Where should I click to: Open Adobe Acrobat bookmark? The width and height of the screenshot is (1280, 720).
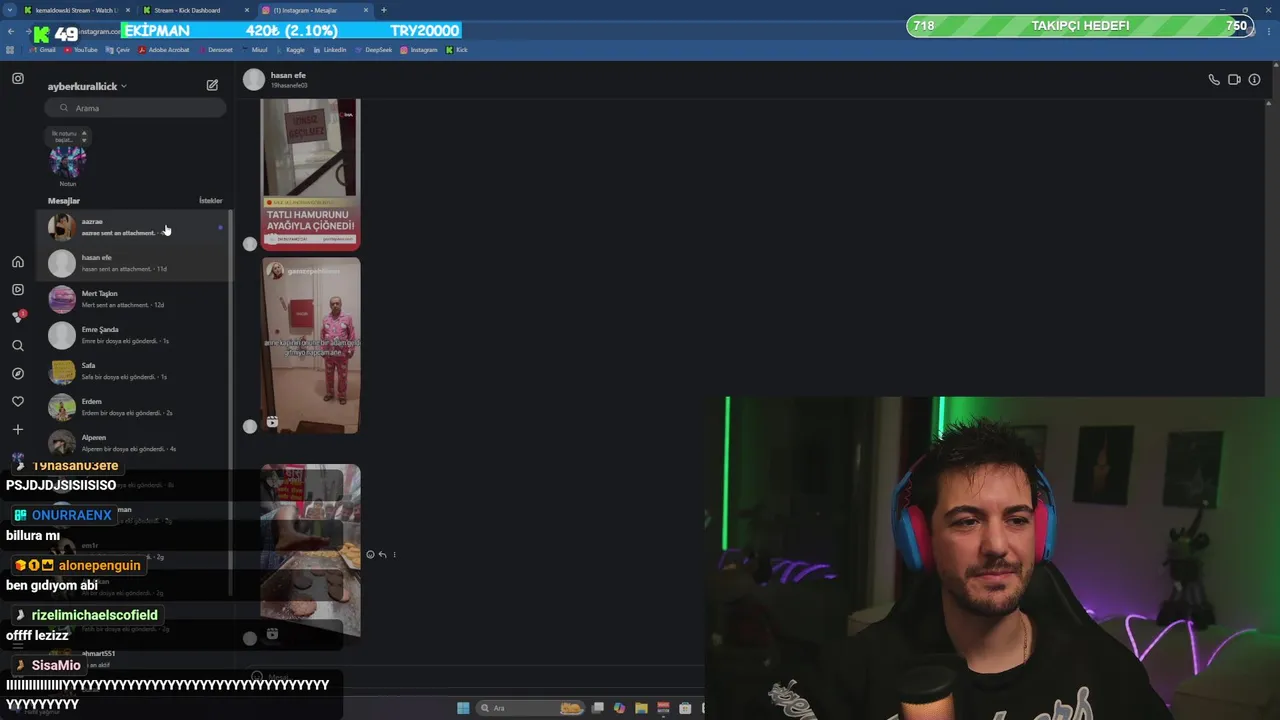(164, 49)
